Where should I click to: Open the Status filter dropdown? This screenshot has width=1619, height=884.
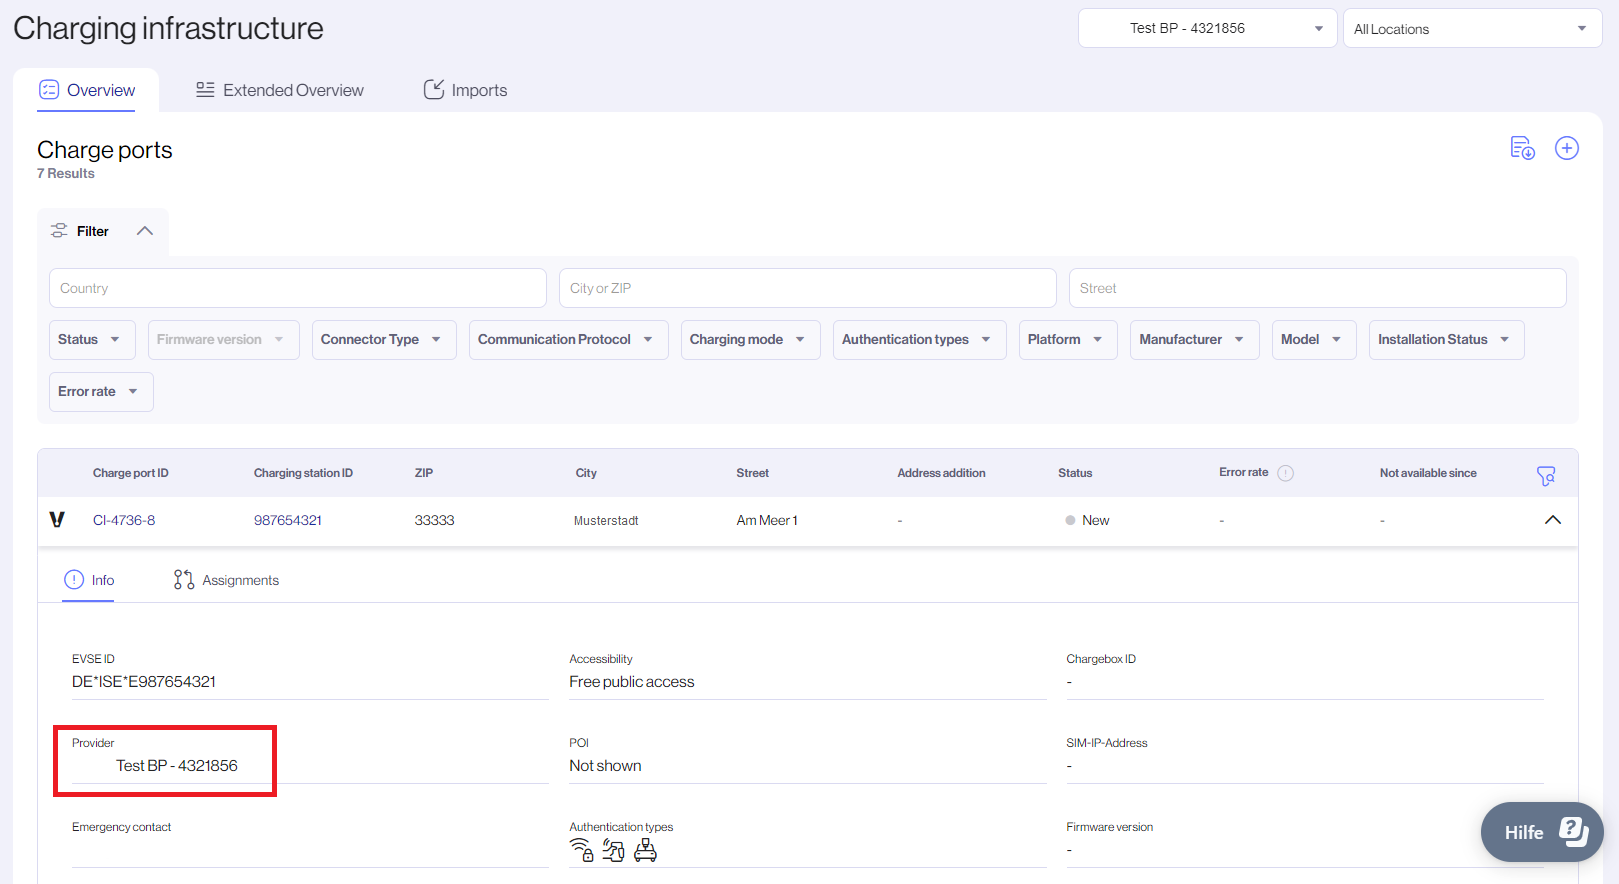[89, 340]
